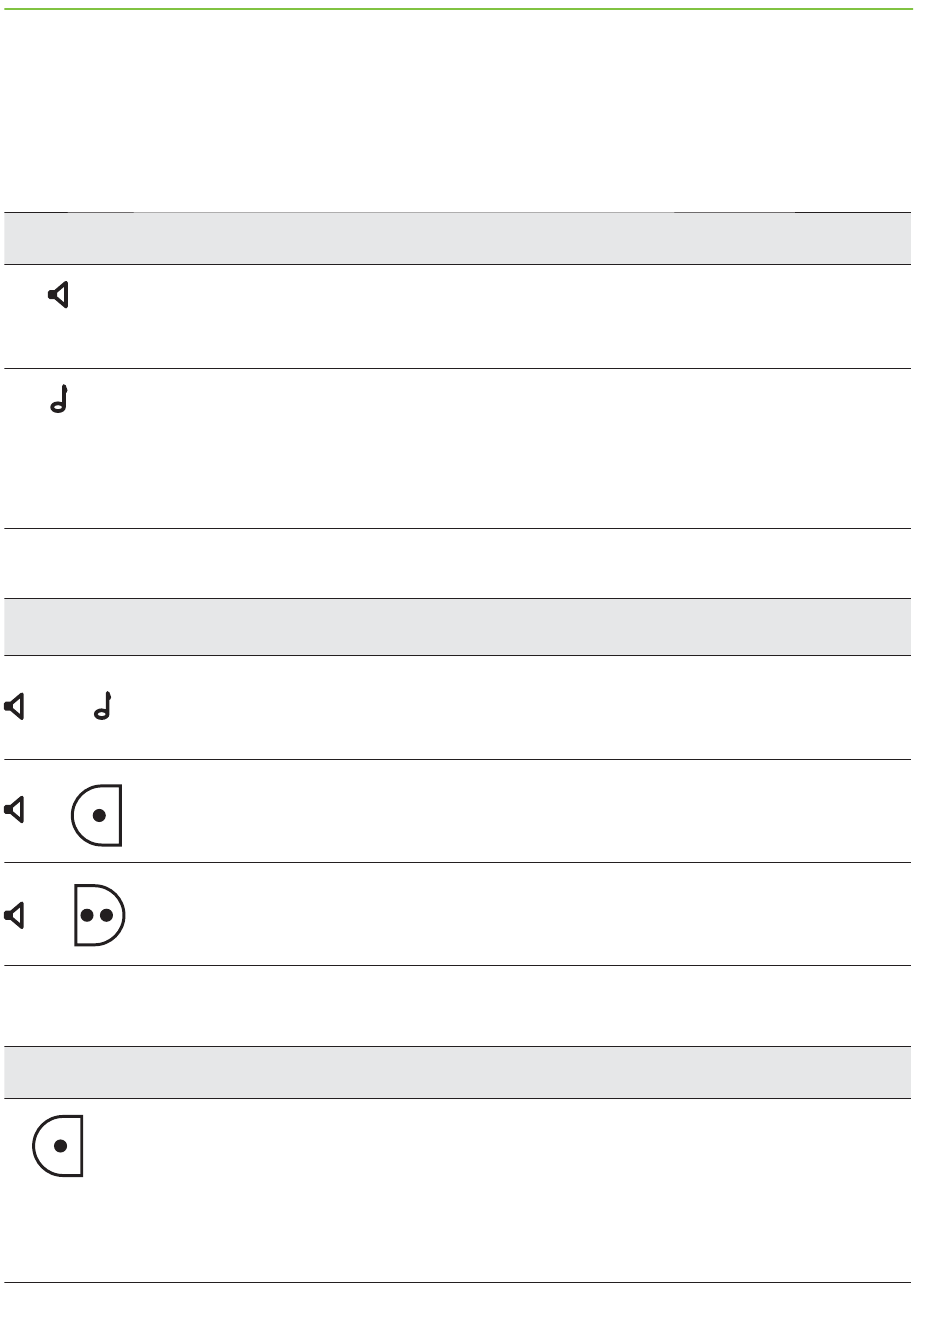Image resolution: width=950 pixels, height=1328 pixels.
Task: Click the empty cell right of the double-dot key row
Action: coord(520,914)
